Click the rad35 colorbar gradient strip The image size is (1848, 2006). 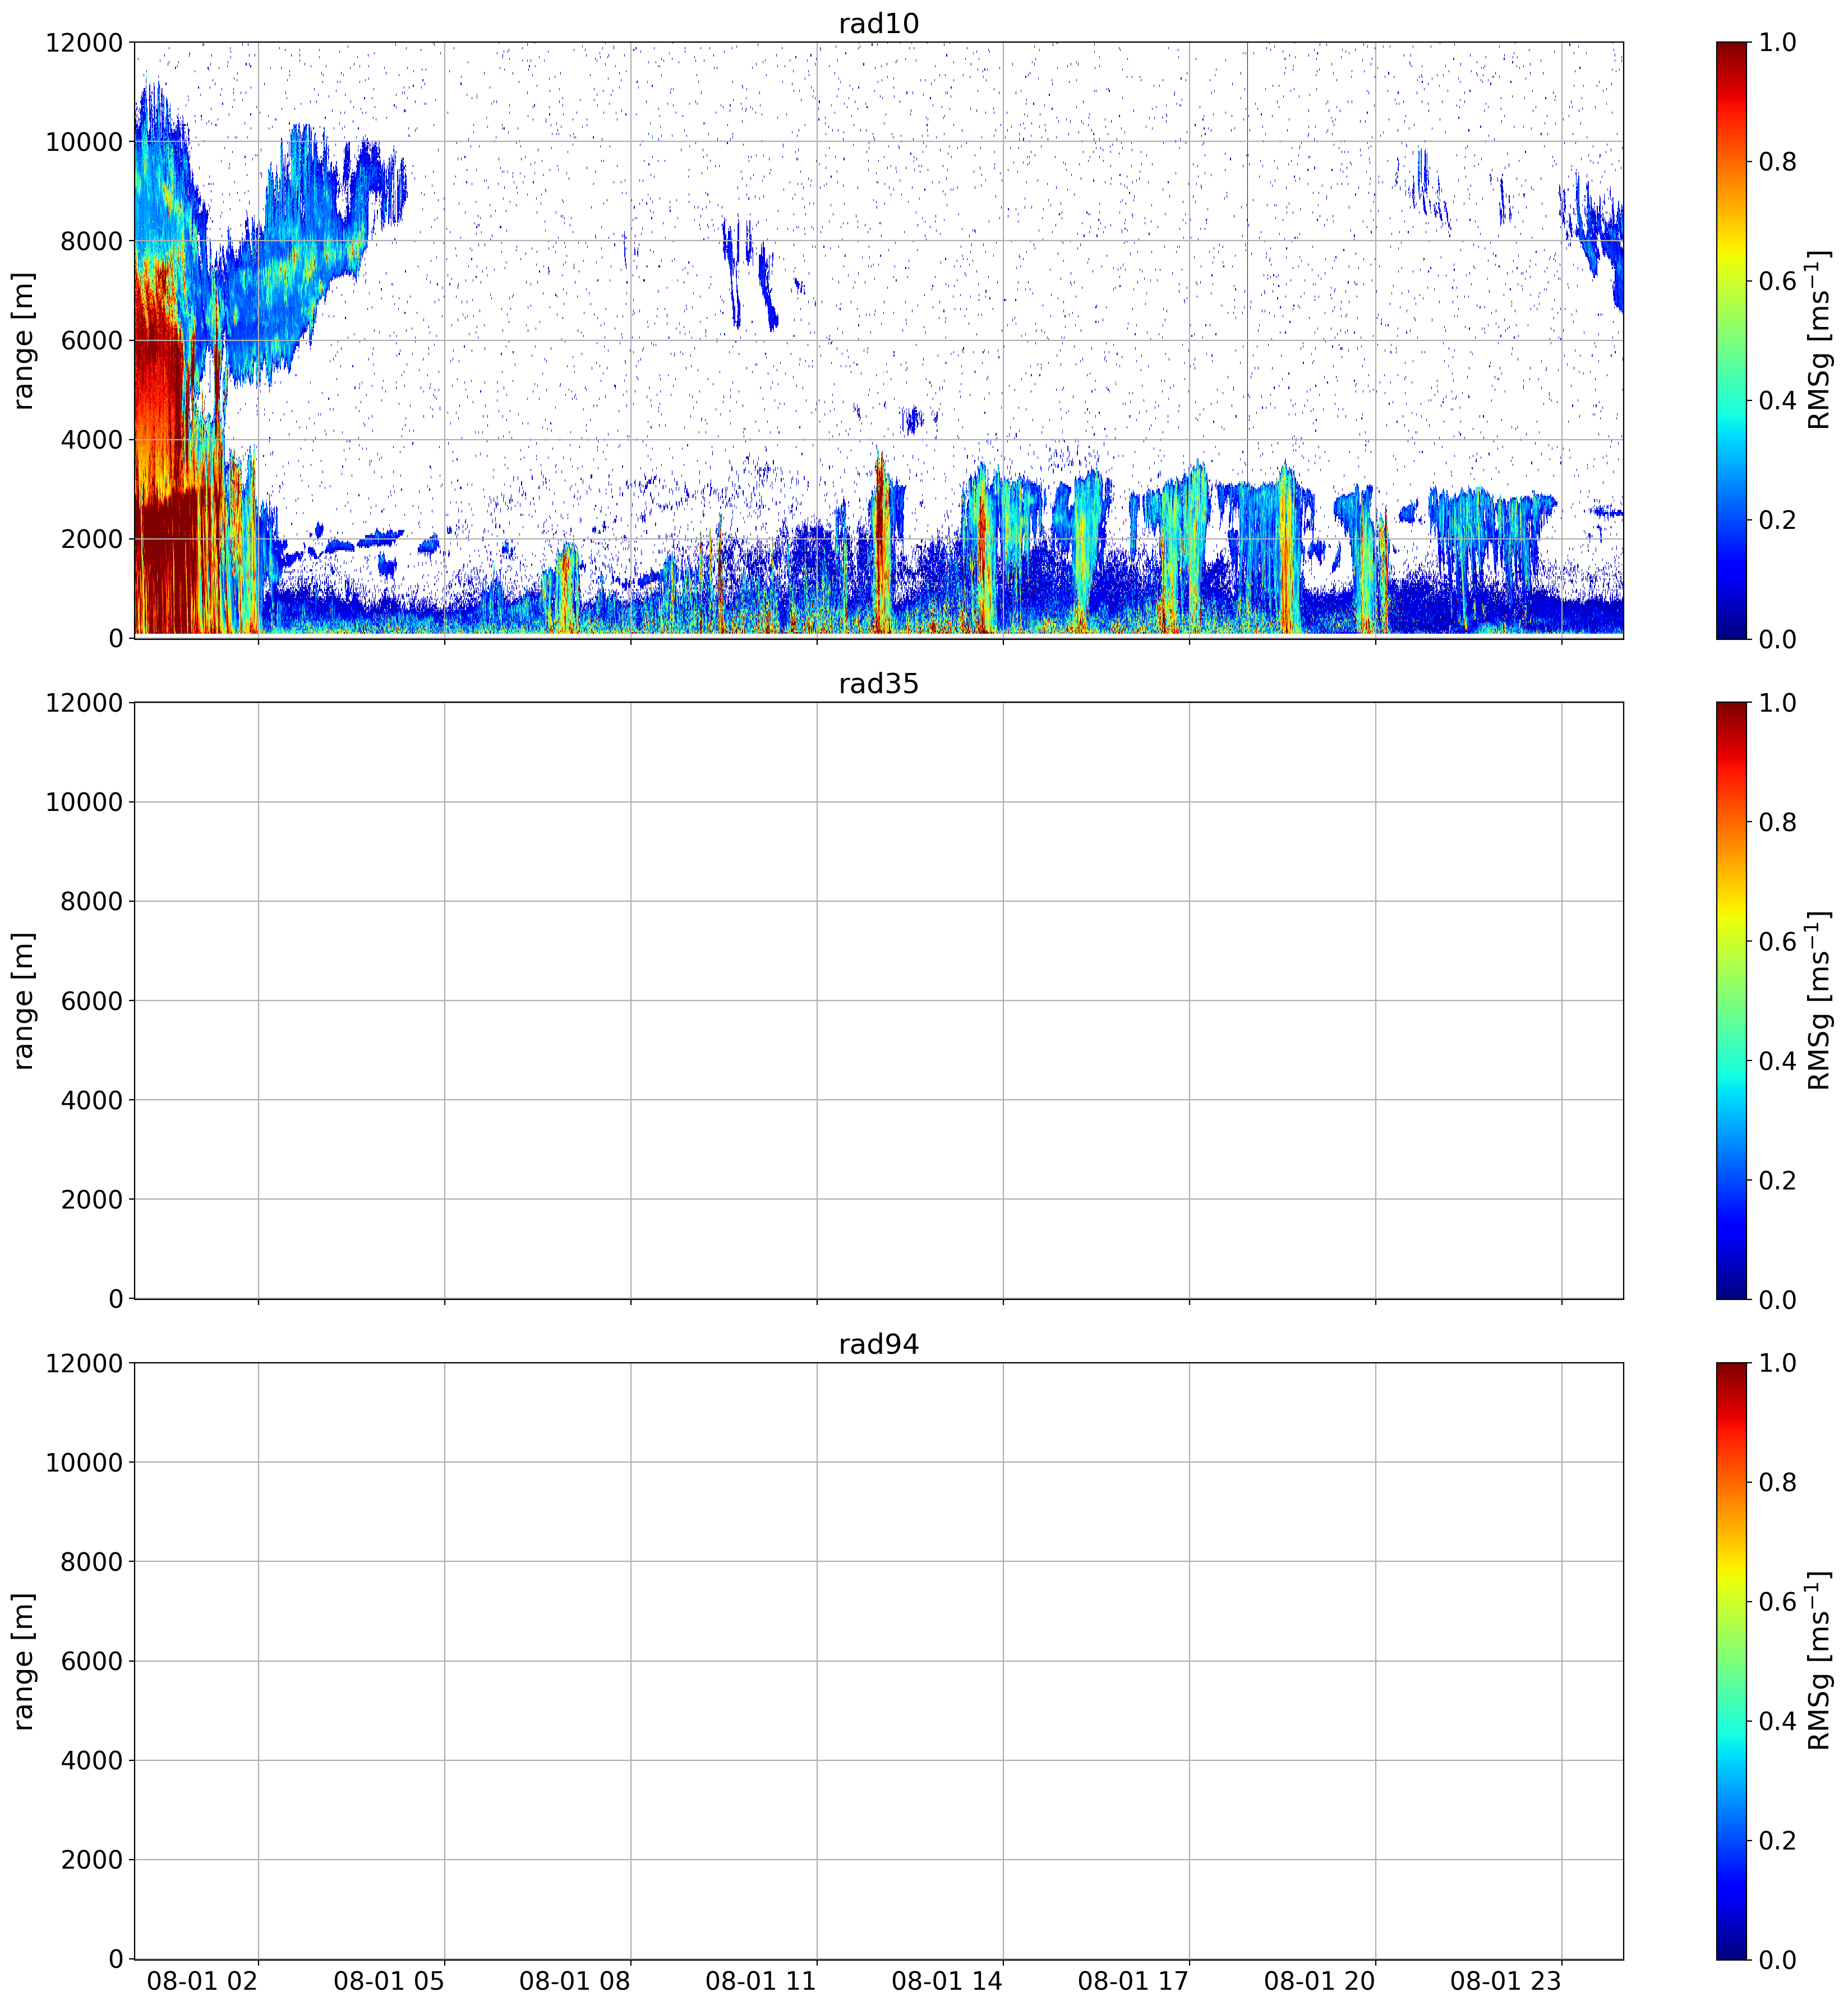pyautogui.click(x=1731, y=1000)
